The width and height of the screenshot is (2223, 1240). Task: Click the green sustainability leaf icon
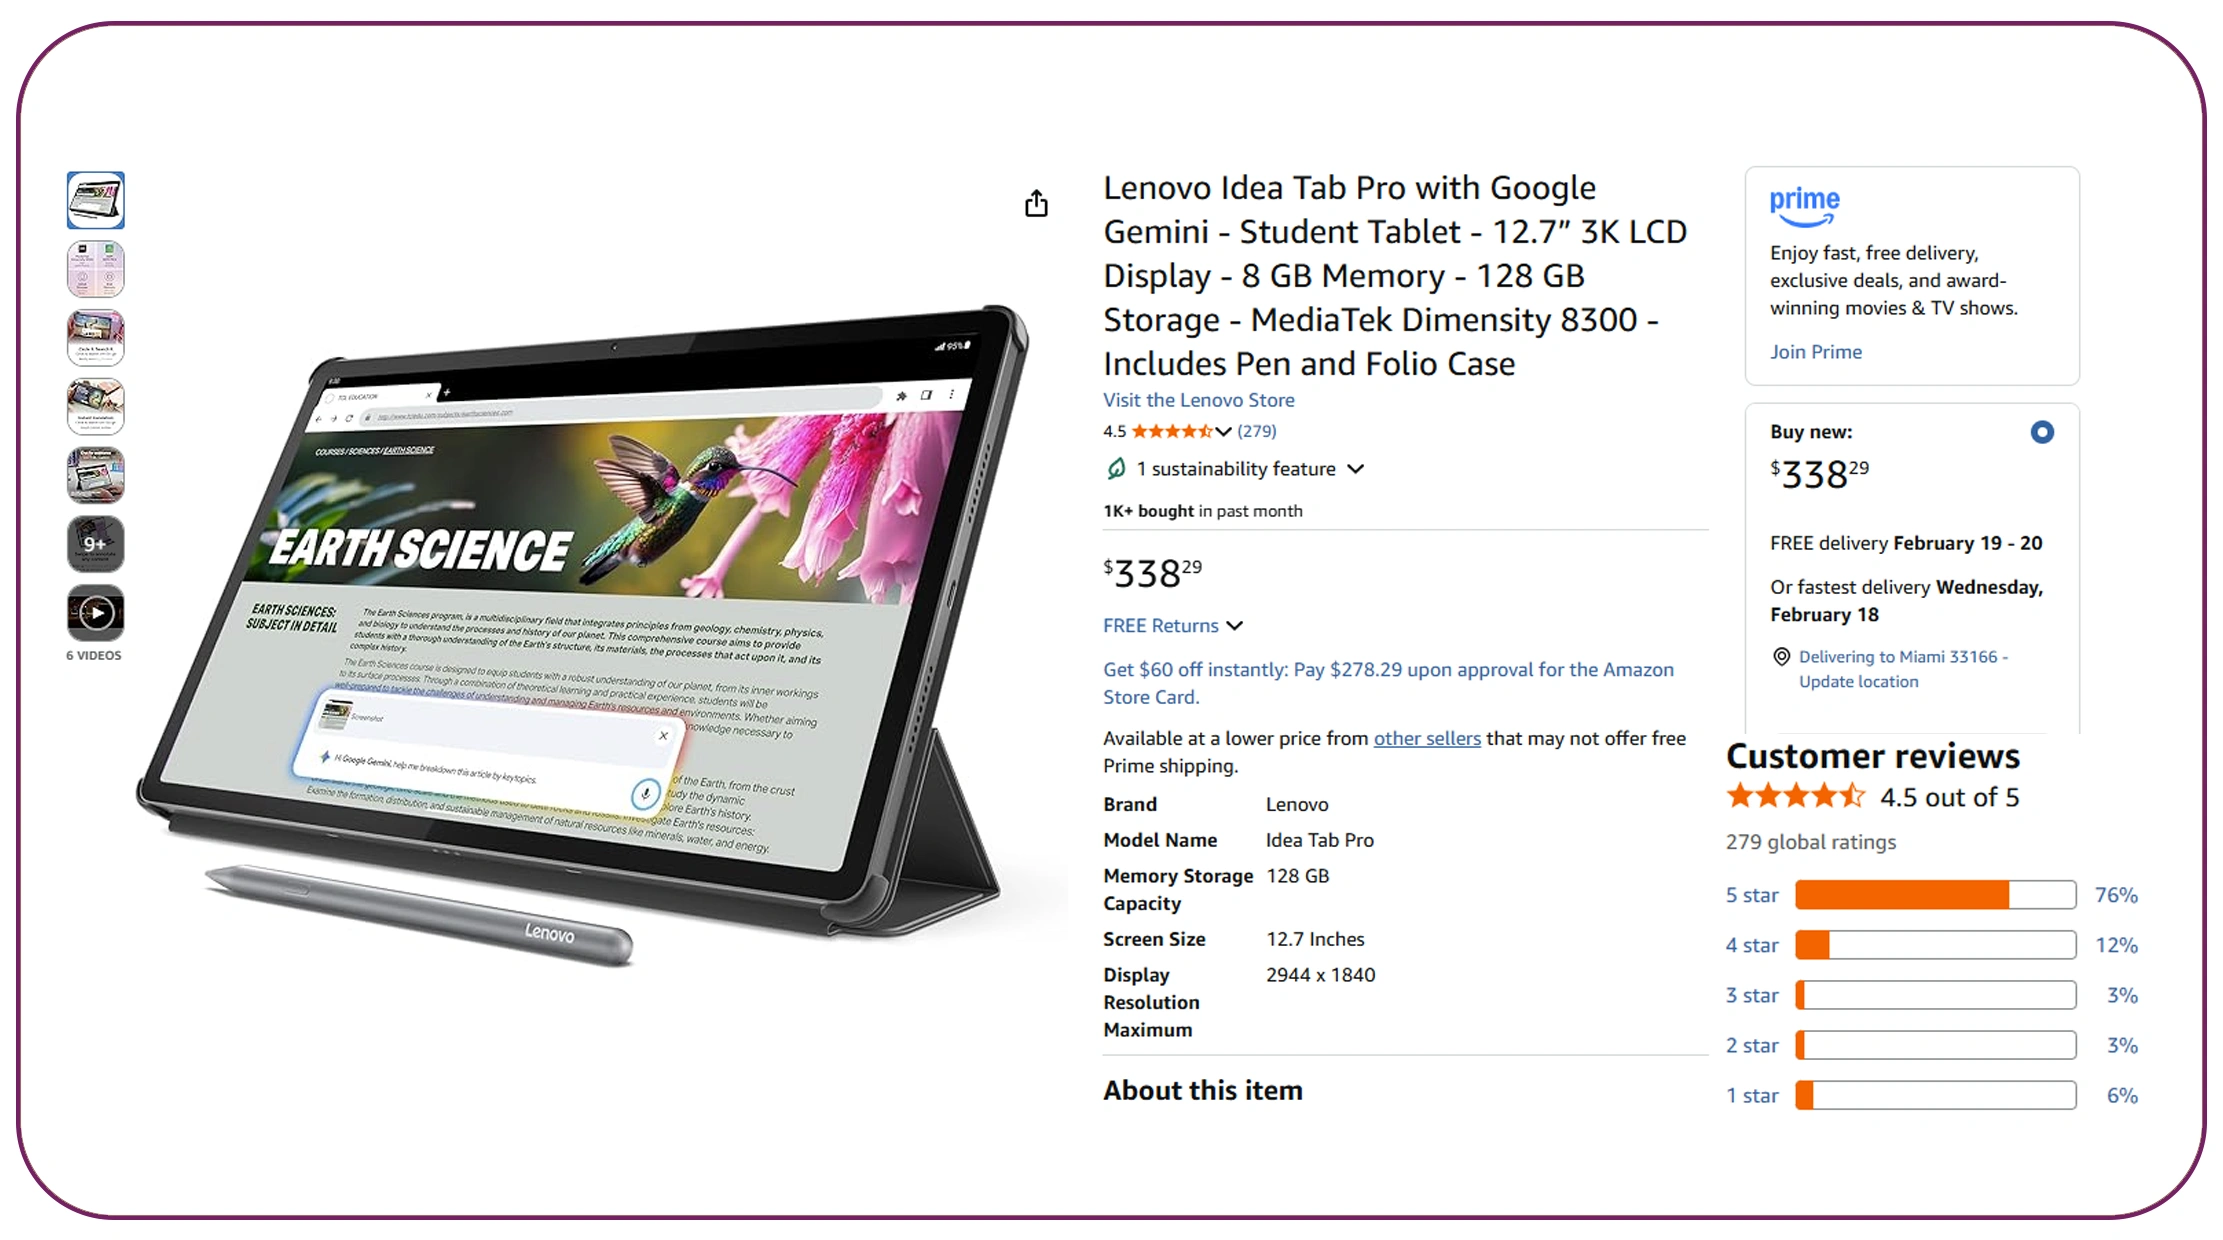point(1116,468)
